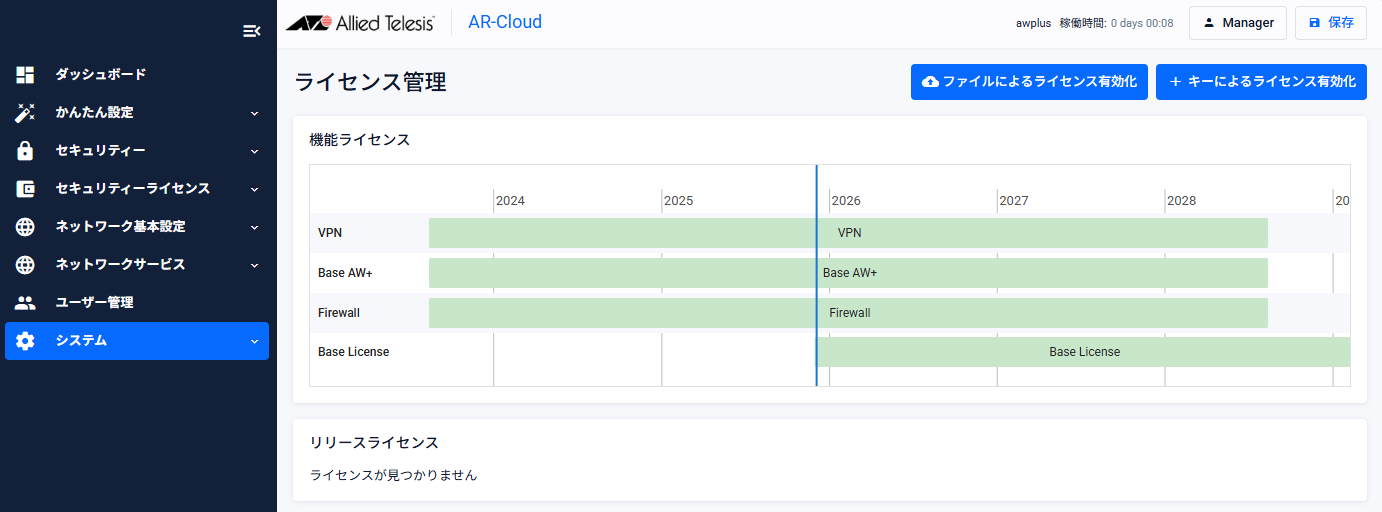
Task: Click the dashboard grid icon
Action: 26,75
